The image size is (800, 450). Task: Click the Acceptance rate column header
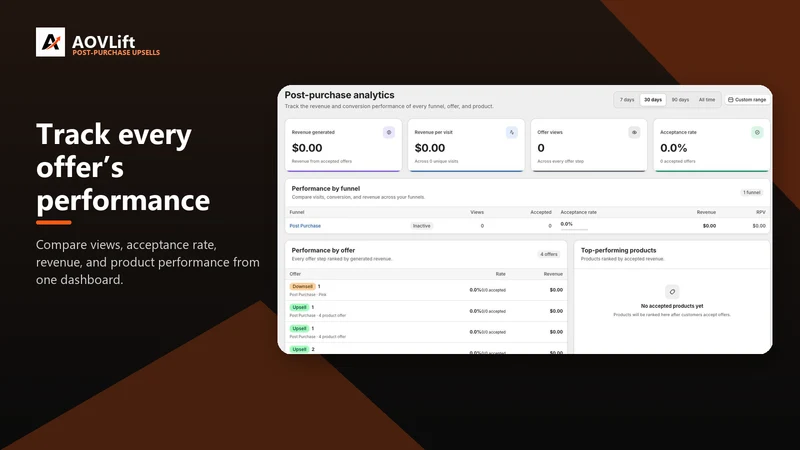click(578, 212)
